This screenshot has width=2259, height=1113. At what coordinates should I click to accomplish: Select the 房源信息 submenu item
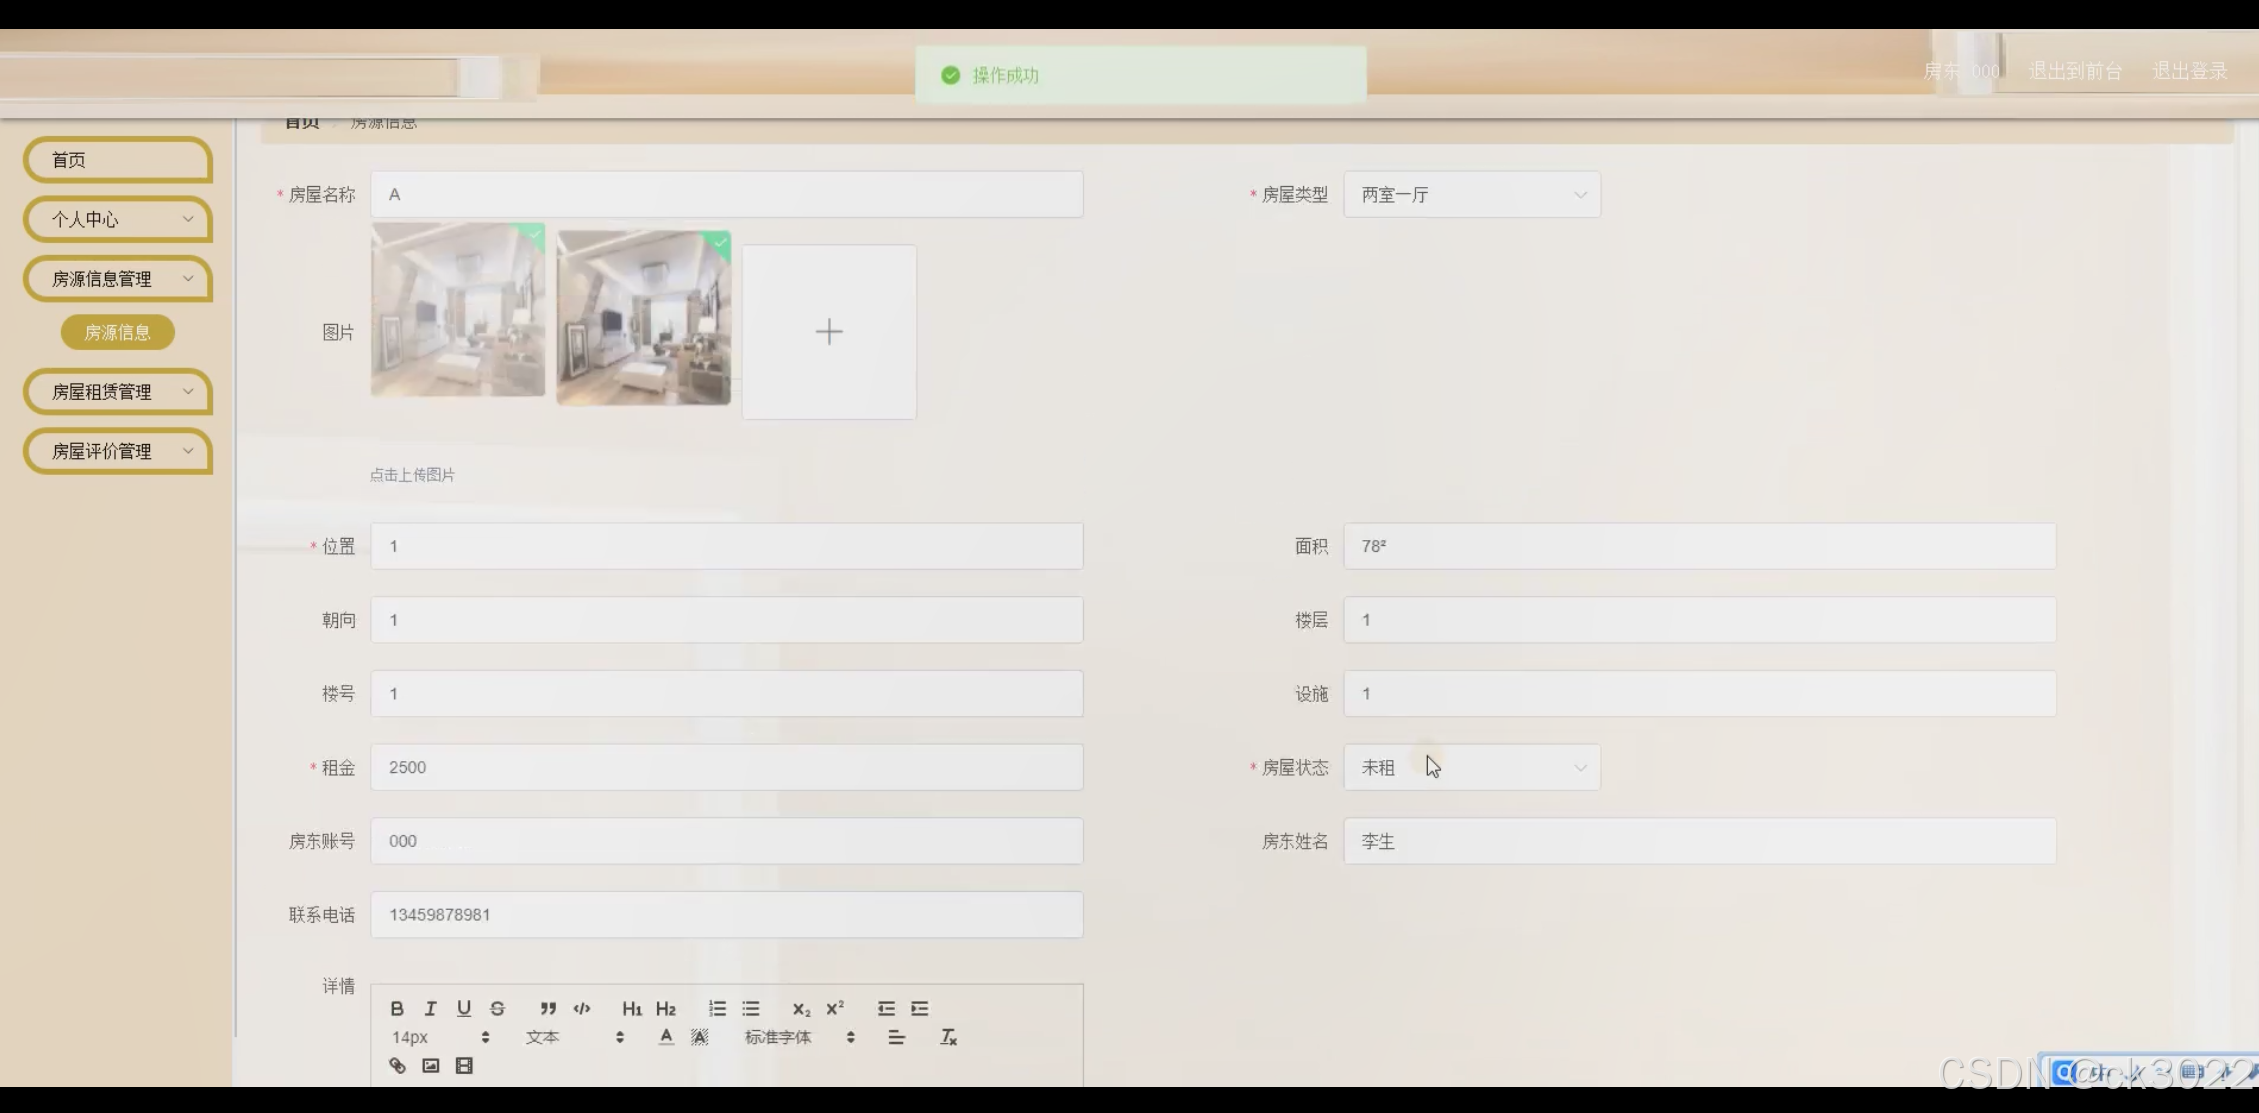[118, 332]
